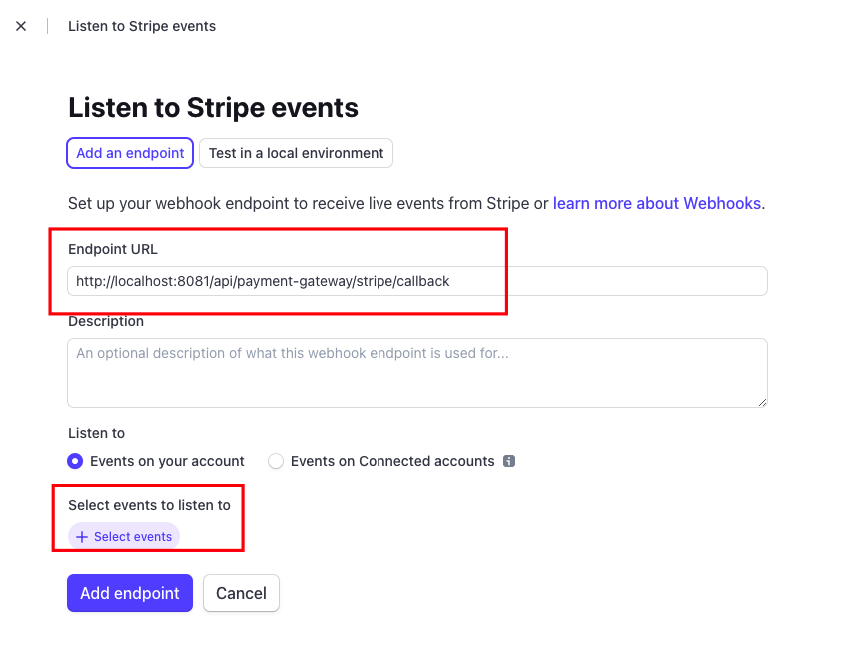The height and width of the screenshot is (663, 844).
Task: Click the 'Events on Connected accounts' label text
Action: 392,461
